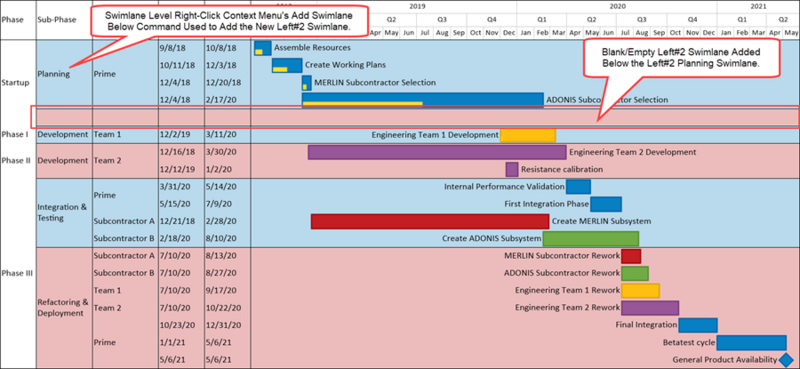Select the Create MERLIN Subsystem task label
Screen dimensions: 800x369
[x=602, y=221]
